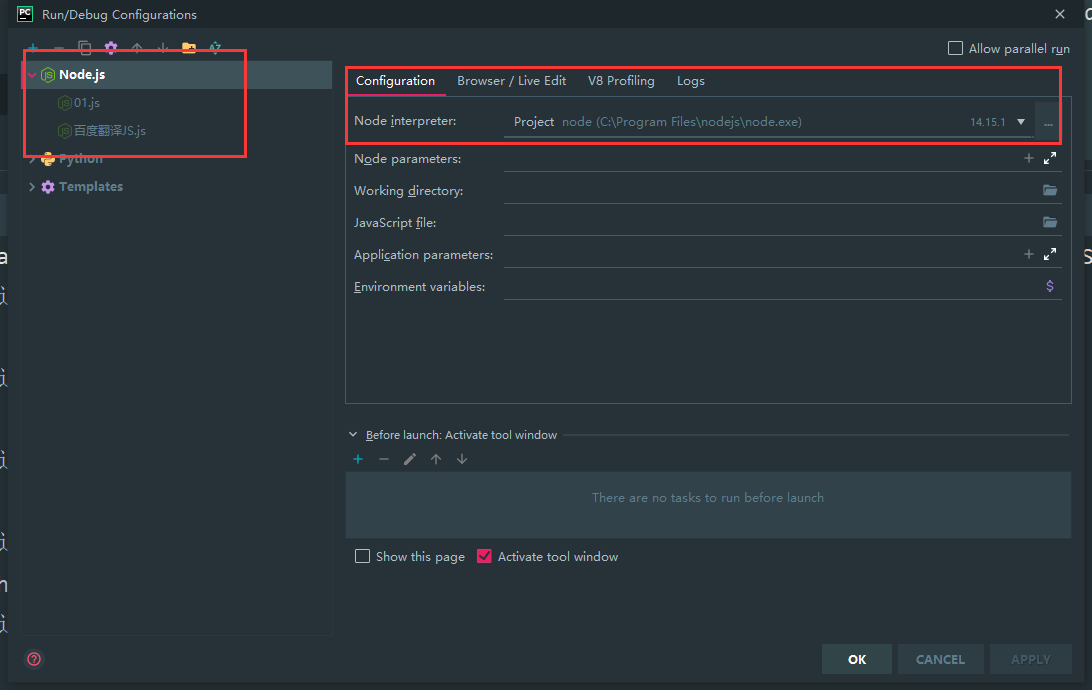The image size is (1092, 690).
Task: Select the 百度翻译JS.js configuration
Action: [x=109, y=131]
